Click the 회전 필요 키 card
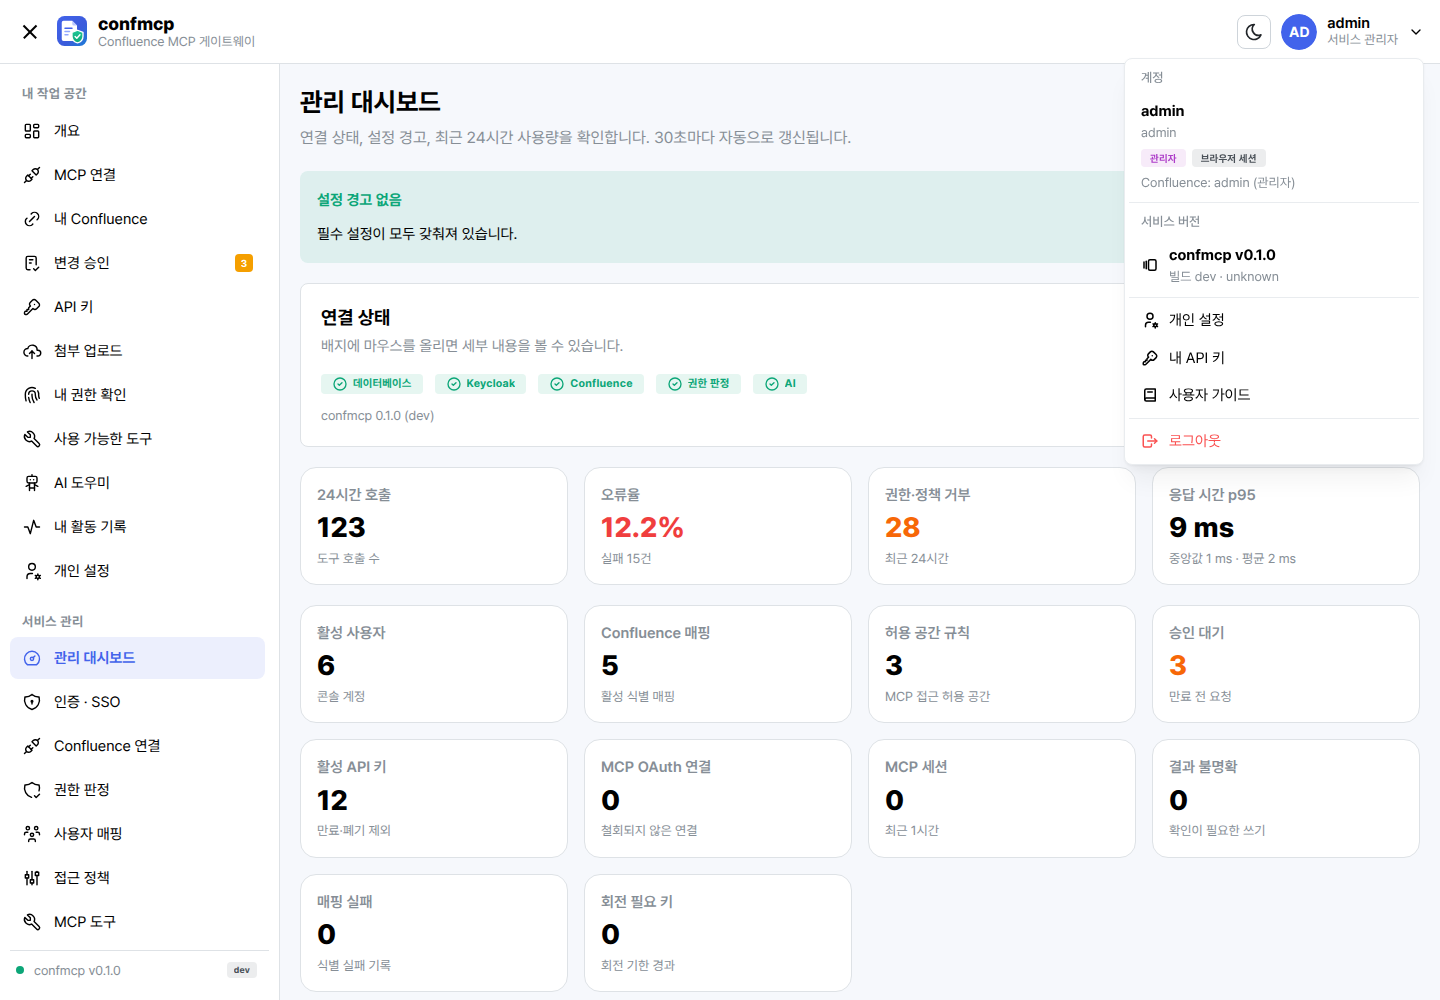The width and height of the screenshot is (1440, 1000). (718, 933)
